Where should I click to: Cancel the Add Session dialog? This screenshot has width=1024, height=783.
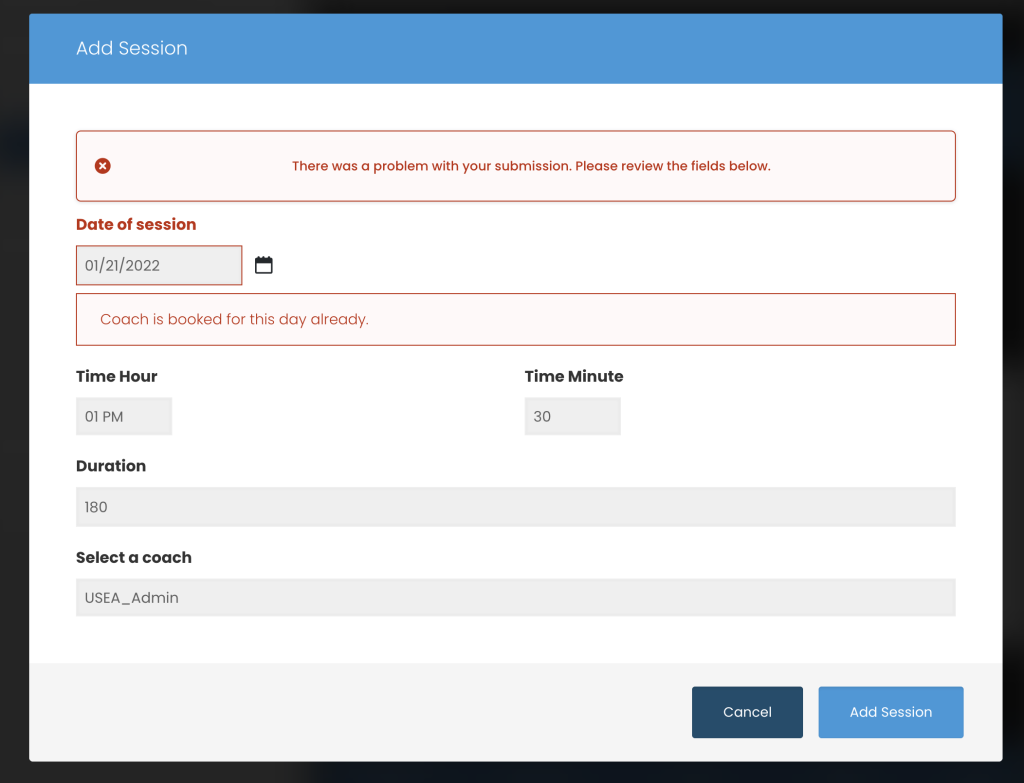coord(747,712)
